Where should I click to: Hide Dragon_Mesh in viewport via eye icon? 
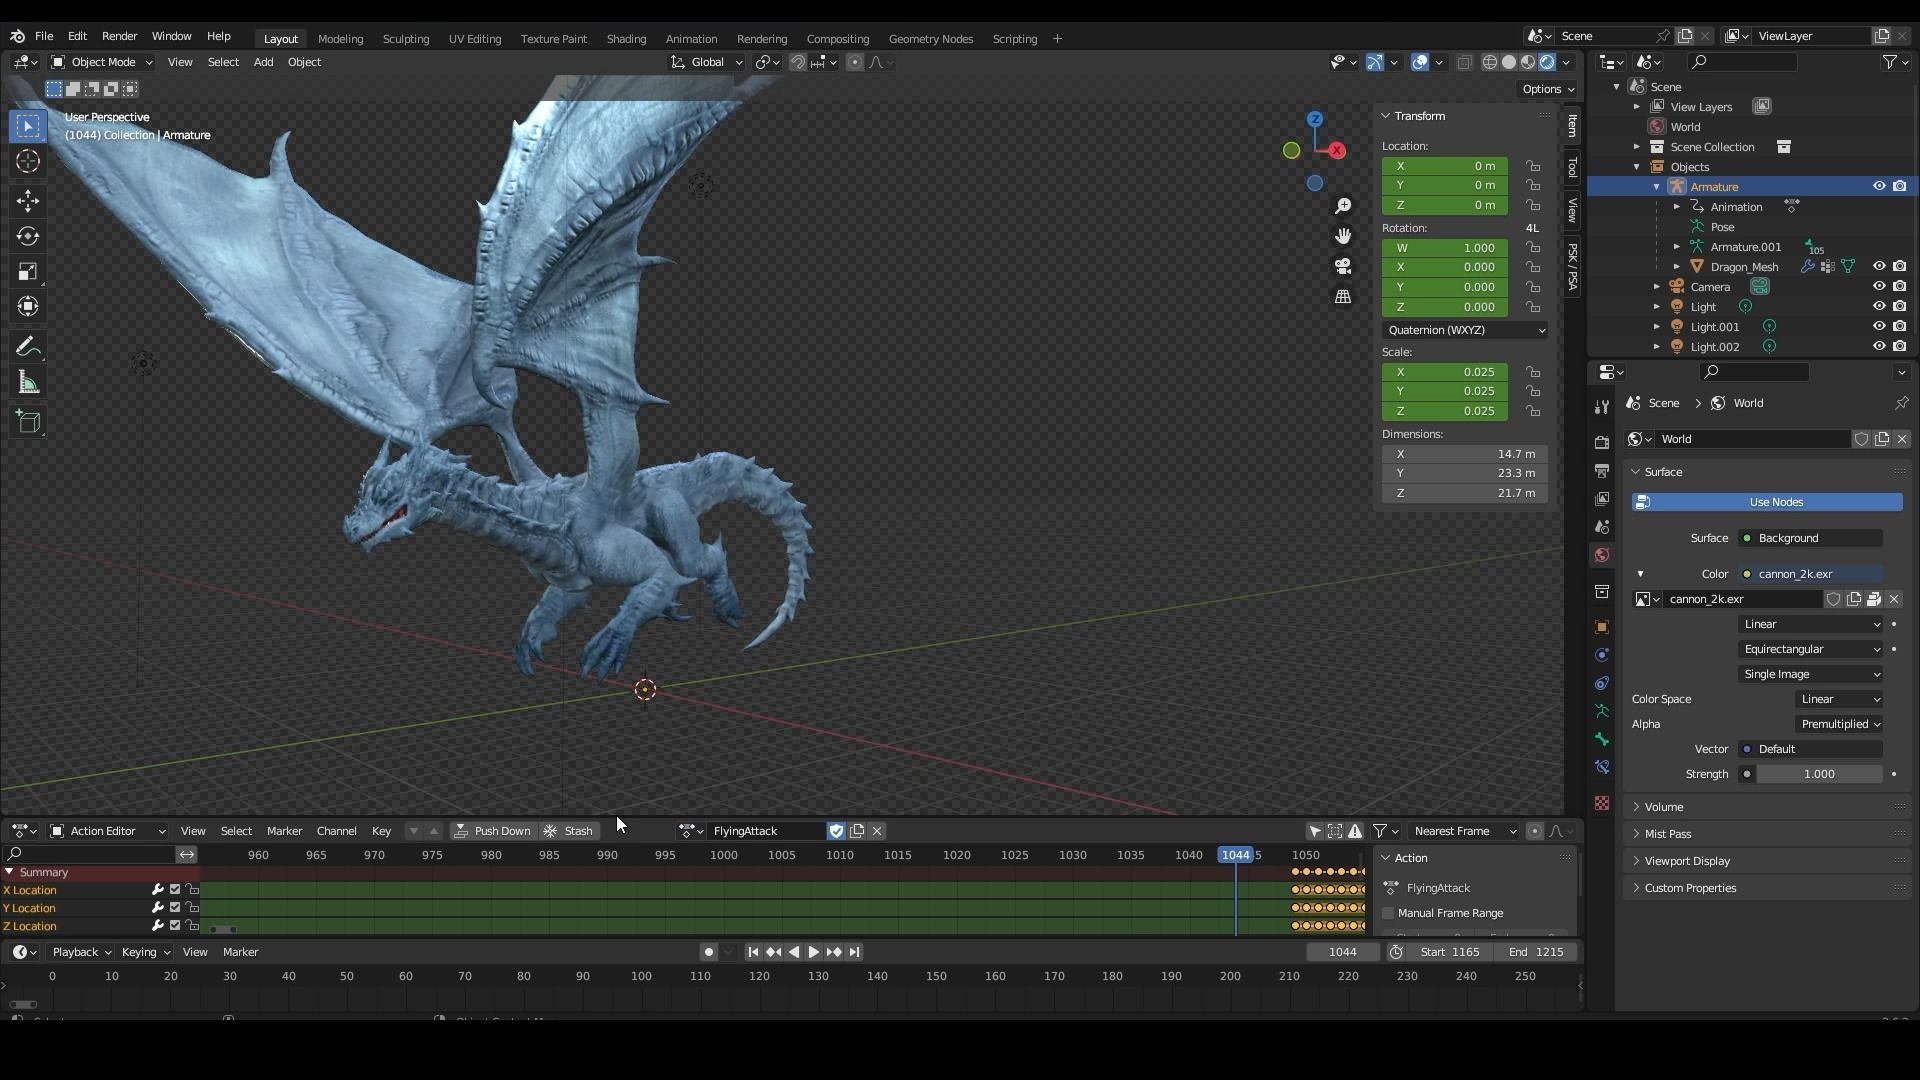coord(1879,266)
